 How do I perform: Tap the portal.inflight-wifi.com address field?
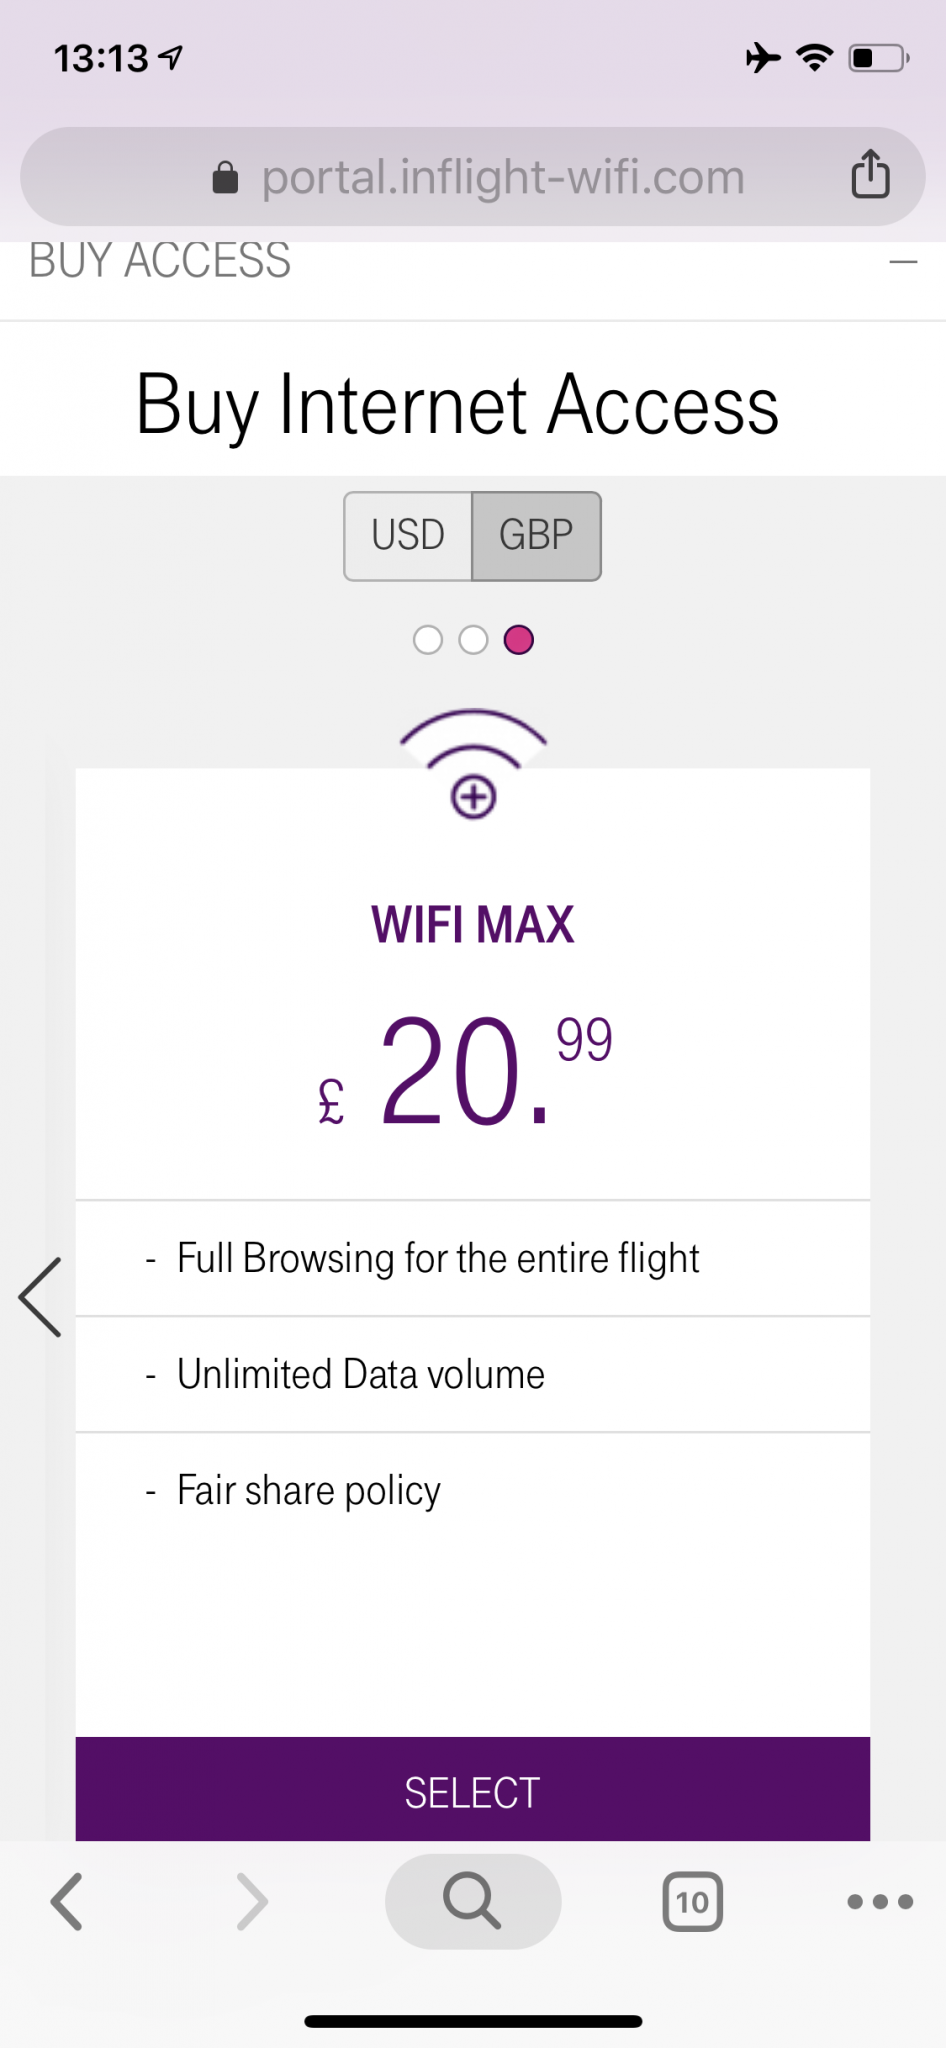[502, 178]
